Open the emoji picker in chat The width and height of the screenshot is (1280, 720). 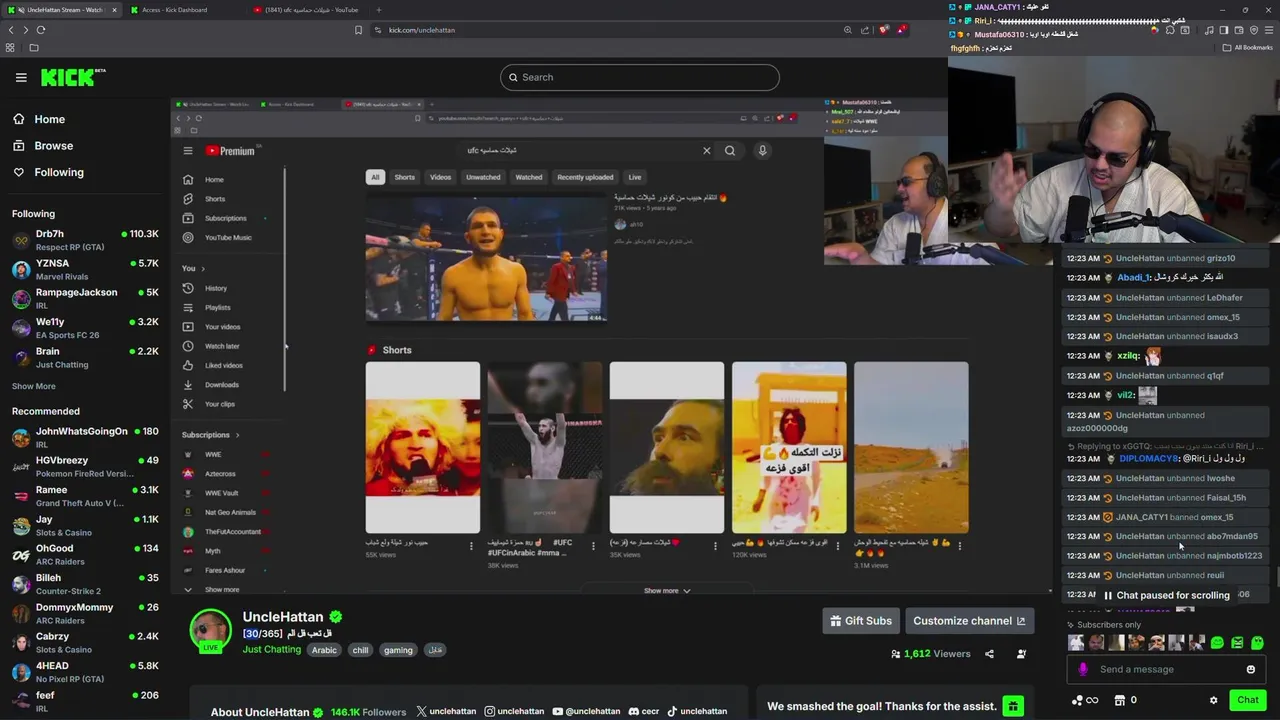(1250, 670)
